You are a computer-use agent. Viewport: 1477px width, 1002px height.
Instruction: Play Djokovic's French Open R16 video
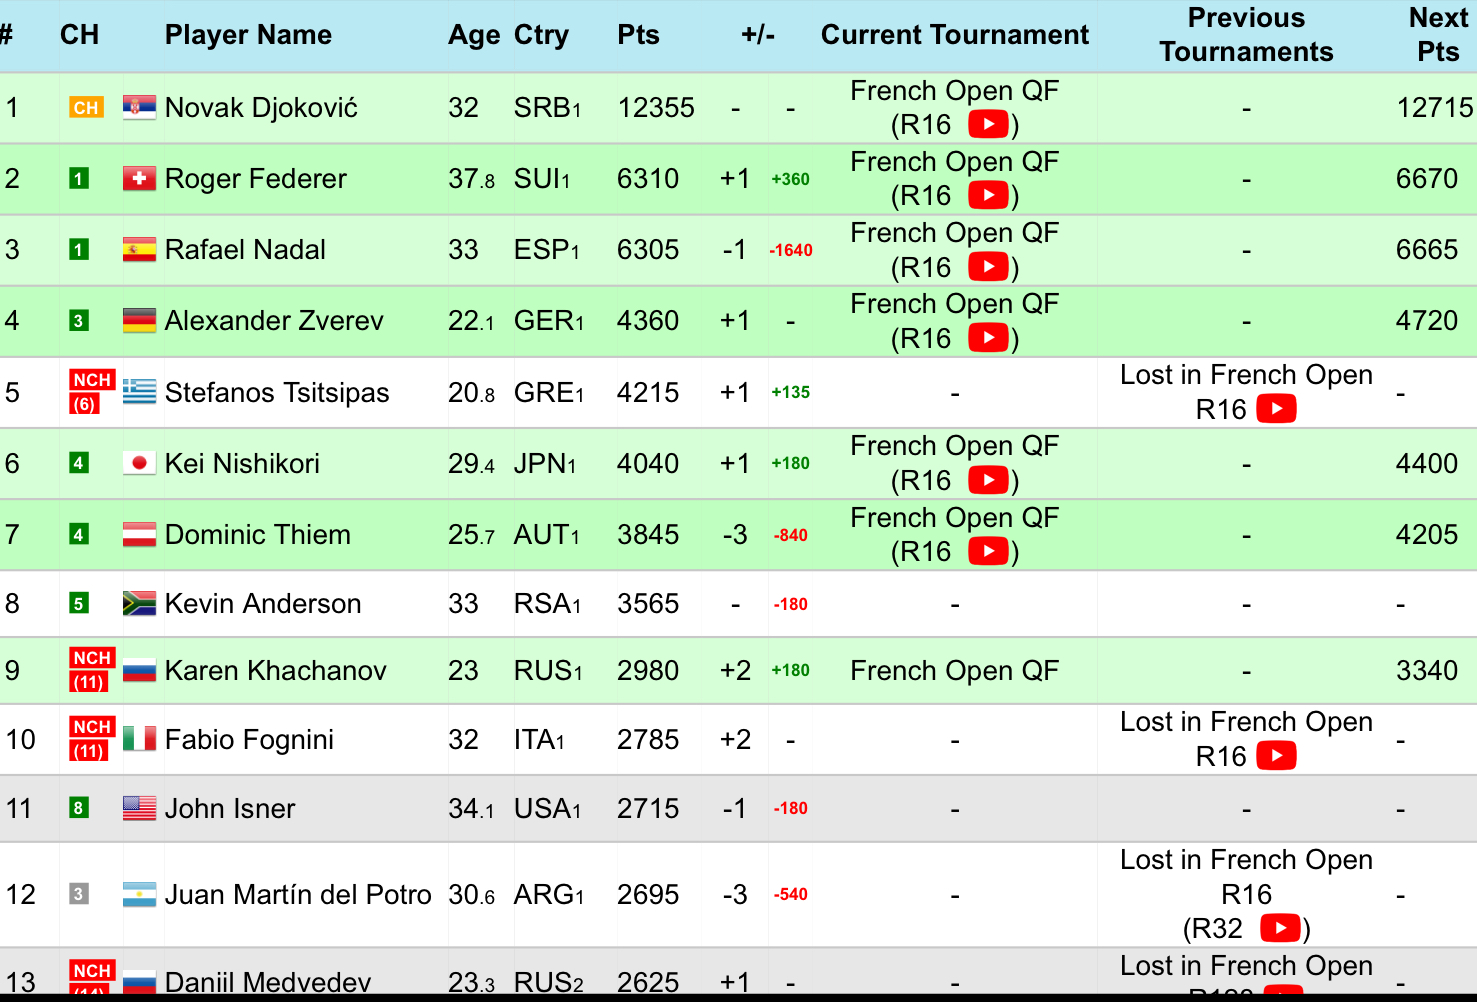[988, 125]
